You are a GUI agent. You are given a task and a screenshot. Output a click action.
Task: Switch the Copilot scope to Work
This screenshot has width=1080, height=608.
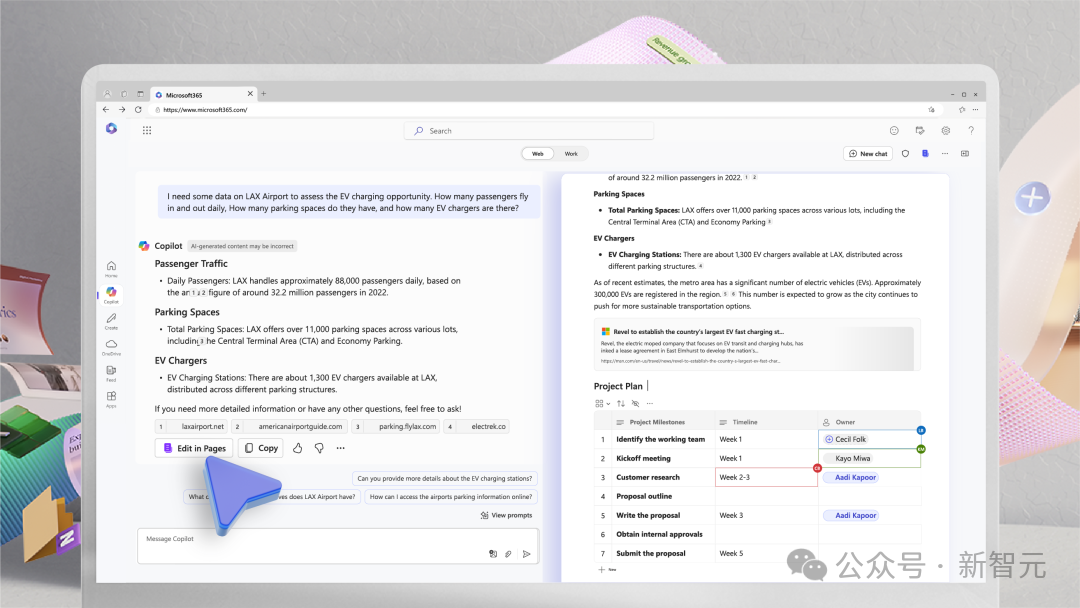[x=571, y=154]
